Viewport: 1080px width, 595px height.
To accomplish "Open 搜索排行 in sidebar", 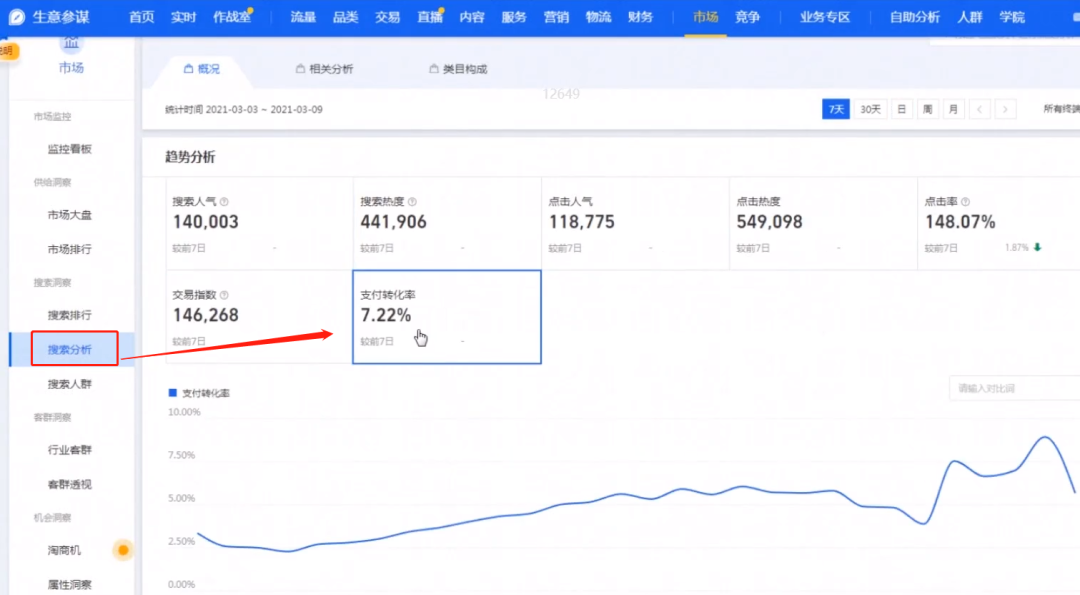I will [x=70, y=315].
